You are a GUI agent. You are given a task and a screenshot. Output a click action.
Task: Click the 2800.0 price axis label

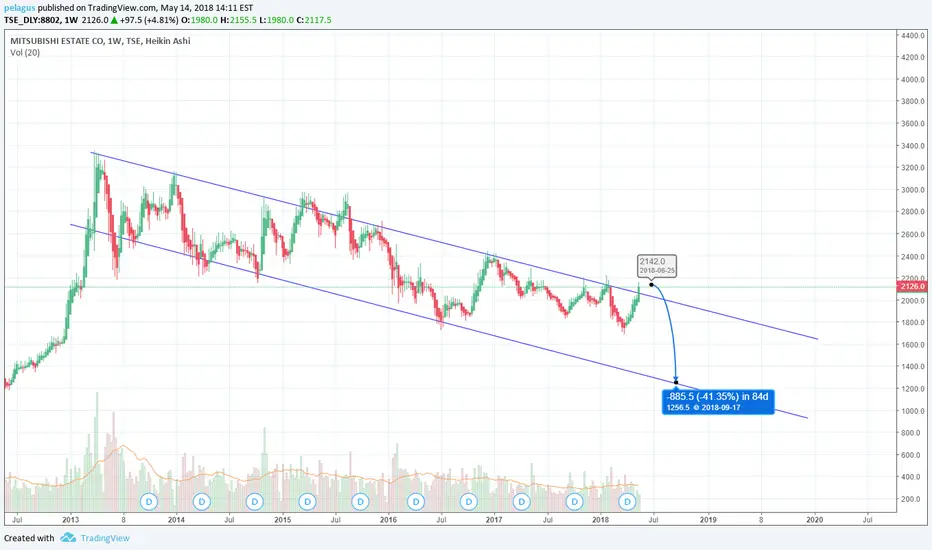[x=912, y=212]
